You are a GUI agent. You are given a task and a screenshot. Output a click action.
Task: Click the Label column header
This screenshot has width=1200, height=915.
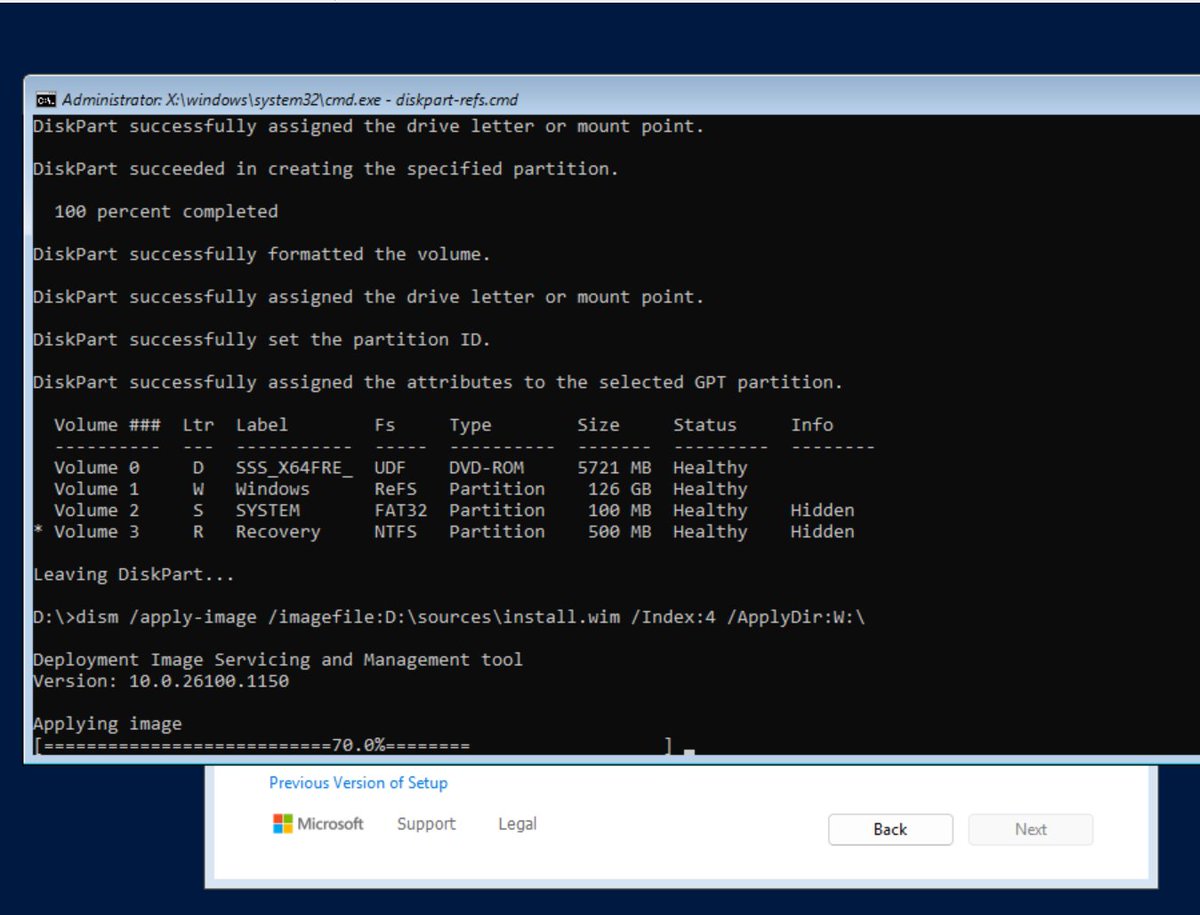[x=262, y=425]
